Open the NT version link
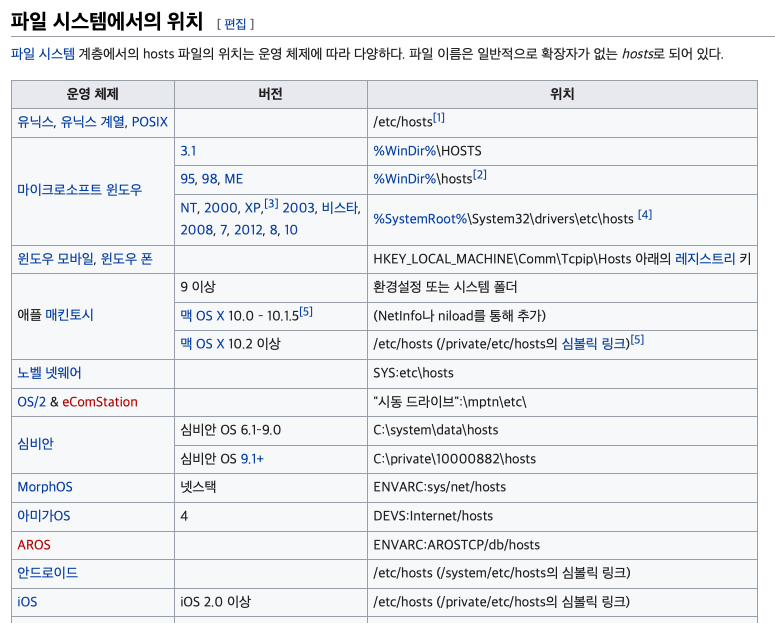The image size is (775, 623). tap(189, 208)
